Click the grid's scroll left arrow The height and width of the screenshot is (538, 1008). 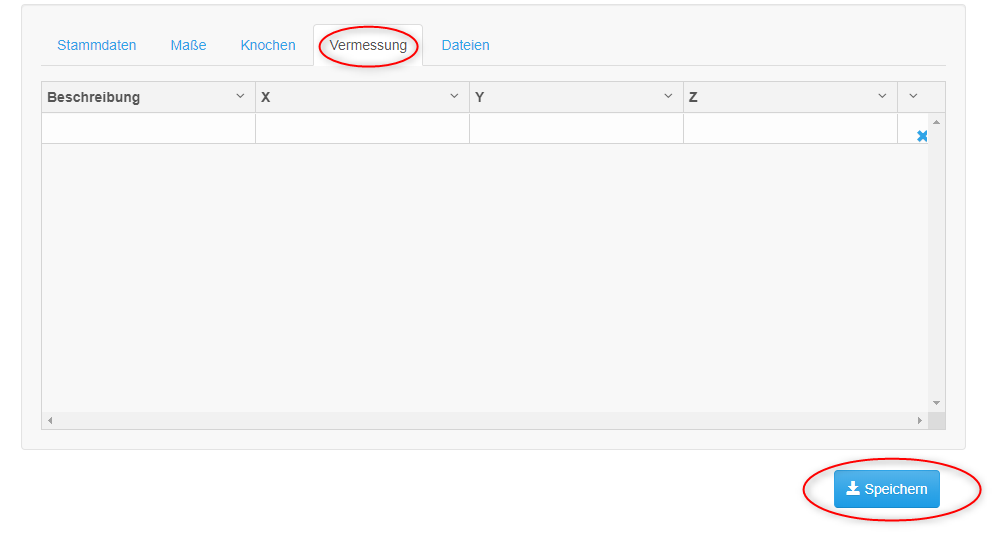(x=50, y=421)
